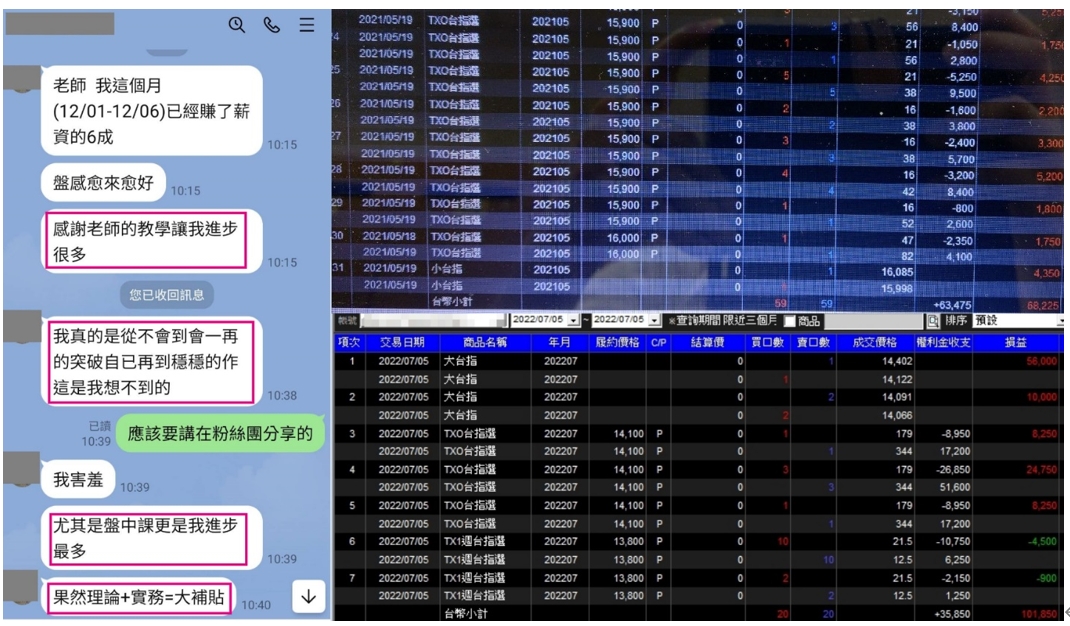Open the end date 2022/07/05 dropdown
The image size is (1070, 626).
tap(653, 321)
